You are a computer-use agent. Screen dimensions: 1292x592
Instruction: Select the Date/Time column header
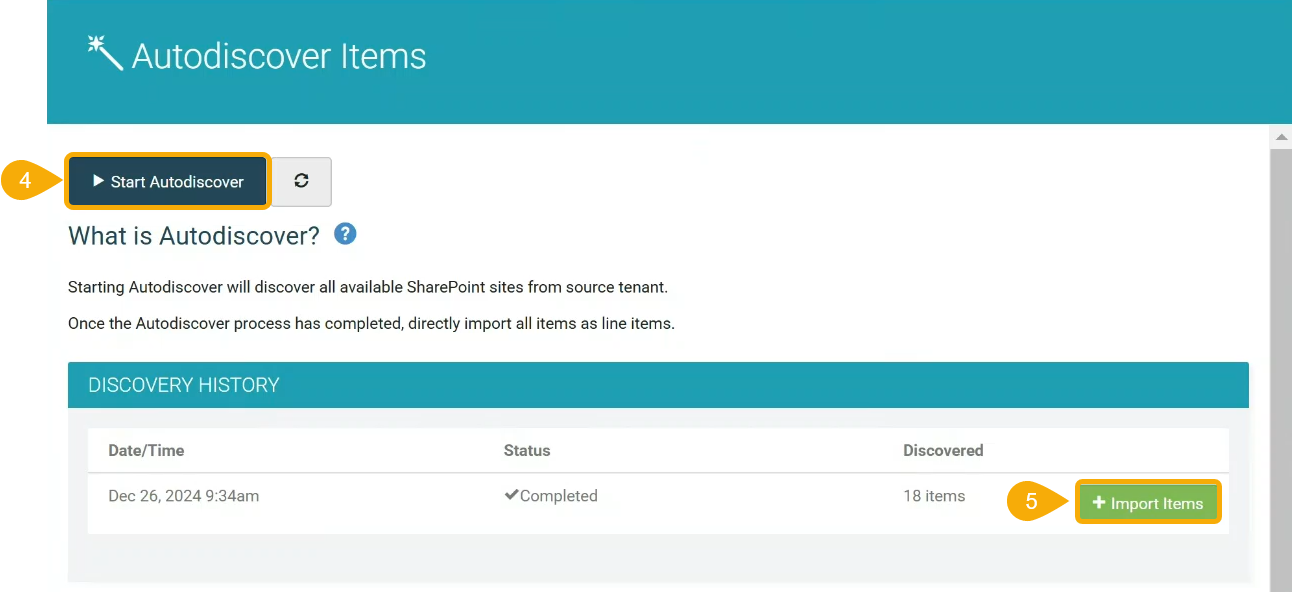pos(146,450)
